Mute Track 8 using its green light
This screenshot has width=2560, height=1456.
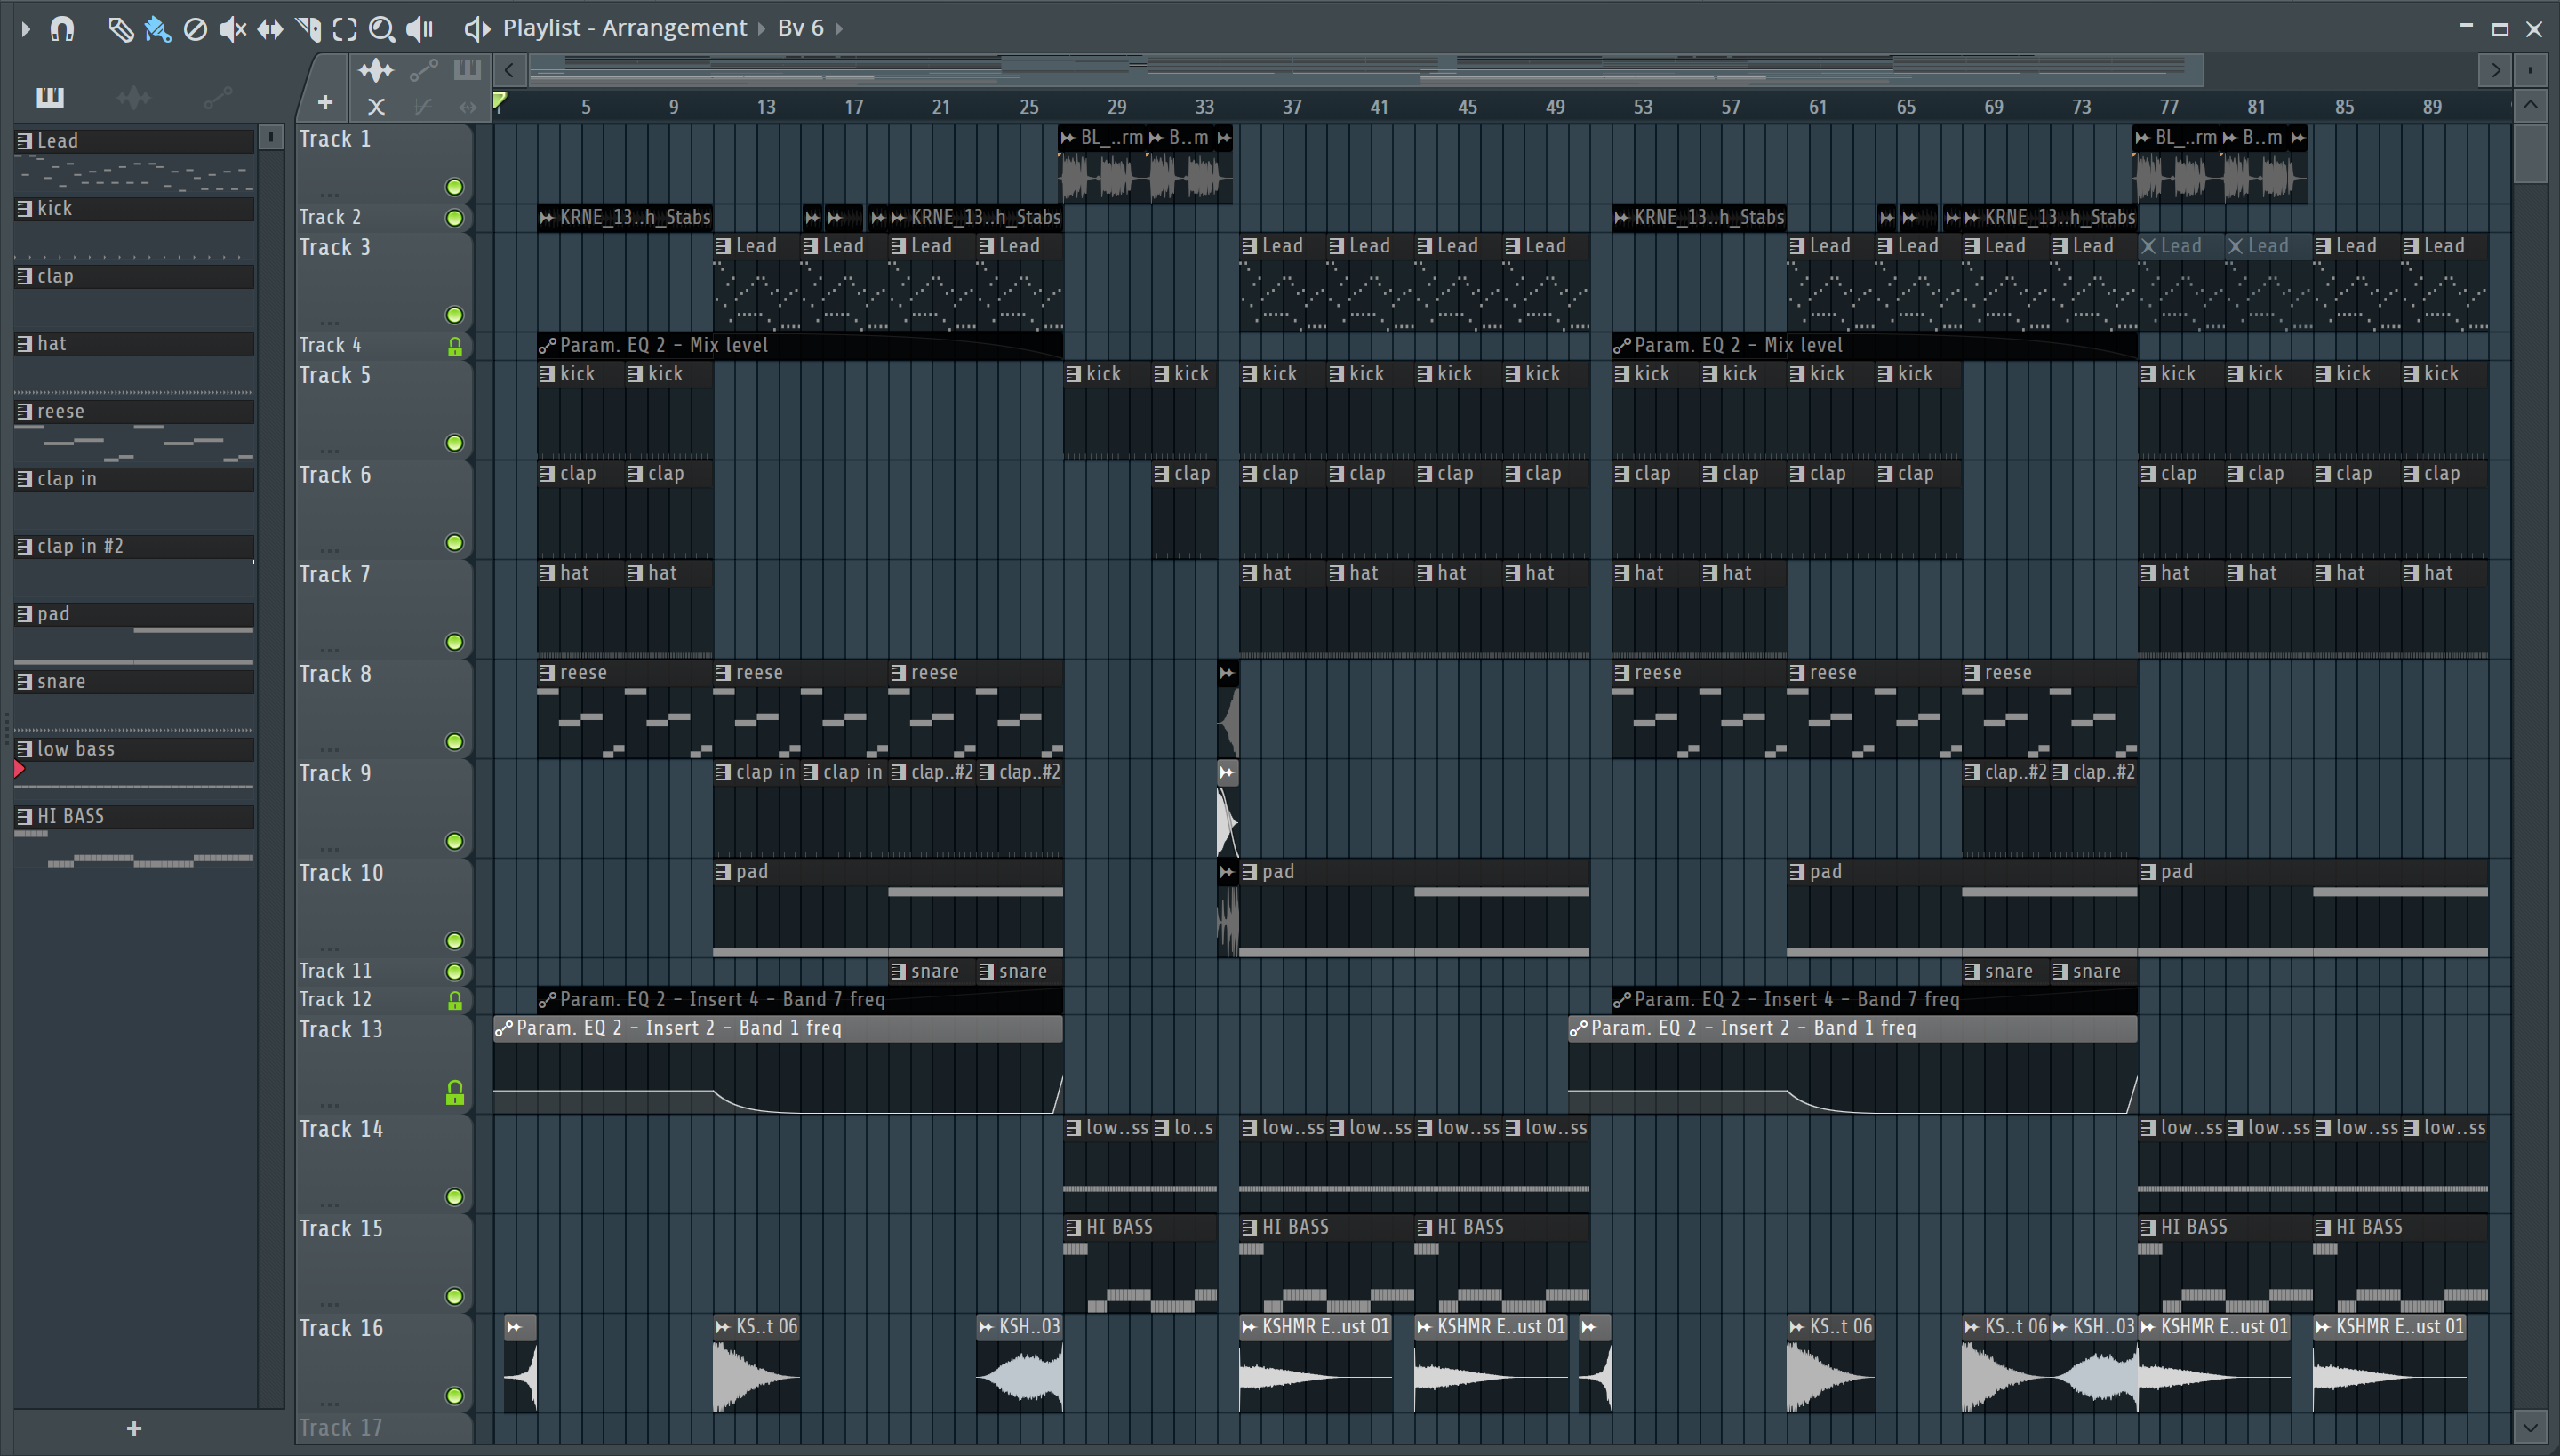pyautogui.click(x=454, y=742)
